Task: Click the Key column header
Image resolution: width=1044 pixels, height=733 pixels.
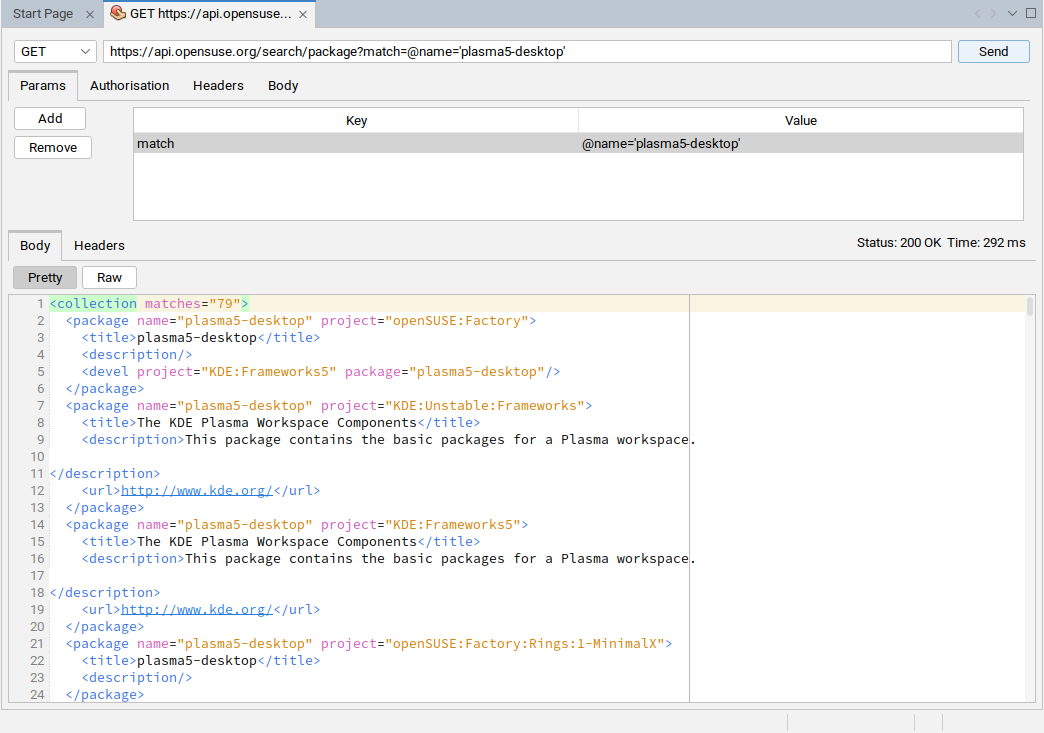Action: (356, 121)
